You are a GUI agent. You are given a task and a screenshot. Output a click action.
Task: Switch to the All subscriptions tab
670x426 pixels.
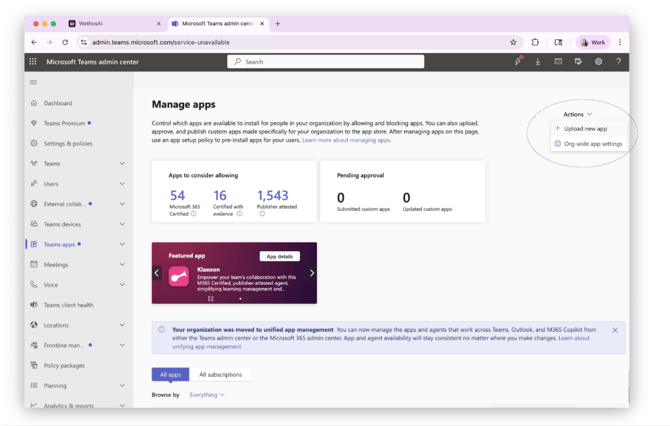point(220,375)
